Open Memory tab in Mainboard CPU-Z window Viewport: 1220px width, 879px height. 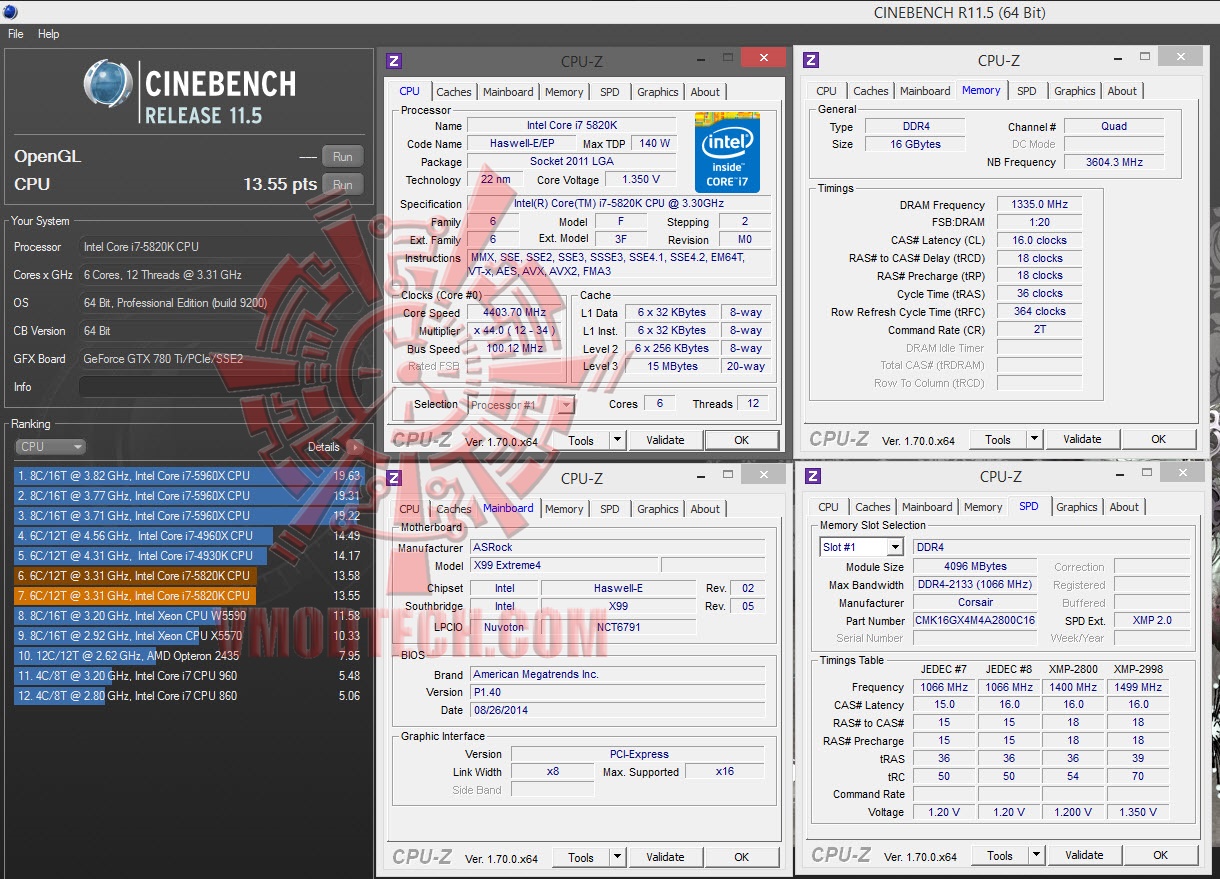(564, 509)
